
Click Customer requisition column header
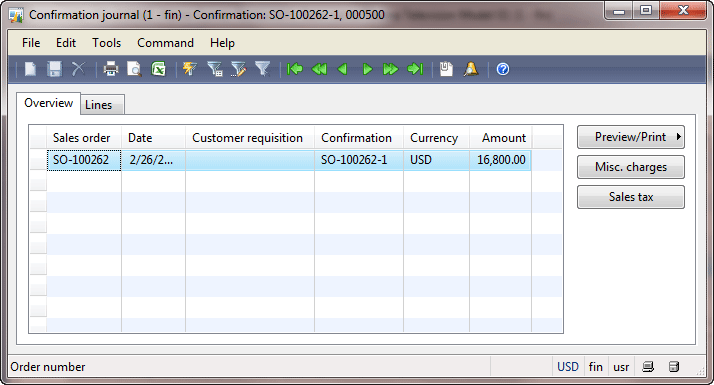tap(250, 138)
